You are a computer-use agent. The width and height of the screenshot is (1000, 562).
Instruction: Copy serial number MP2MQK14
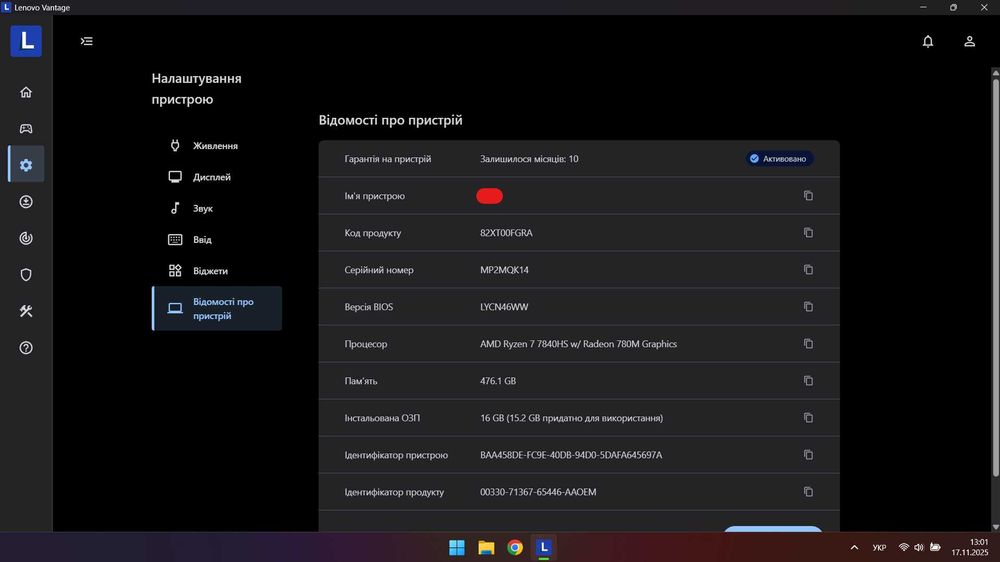808,270
